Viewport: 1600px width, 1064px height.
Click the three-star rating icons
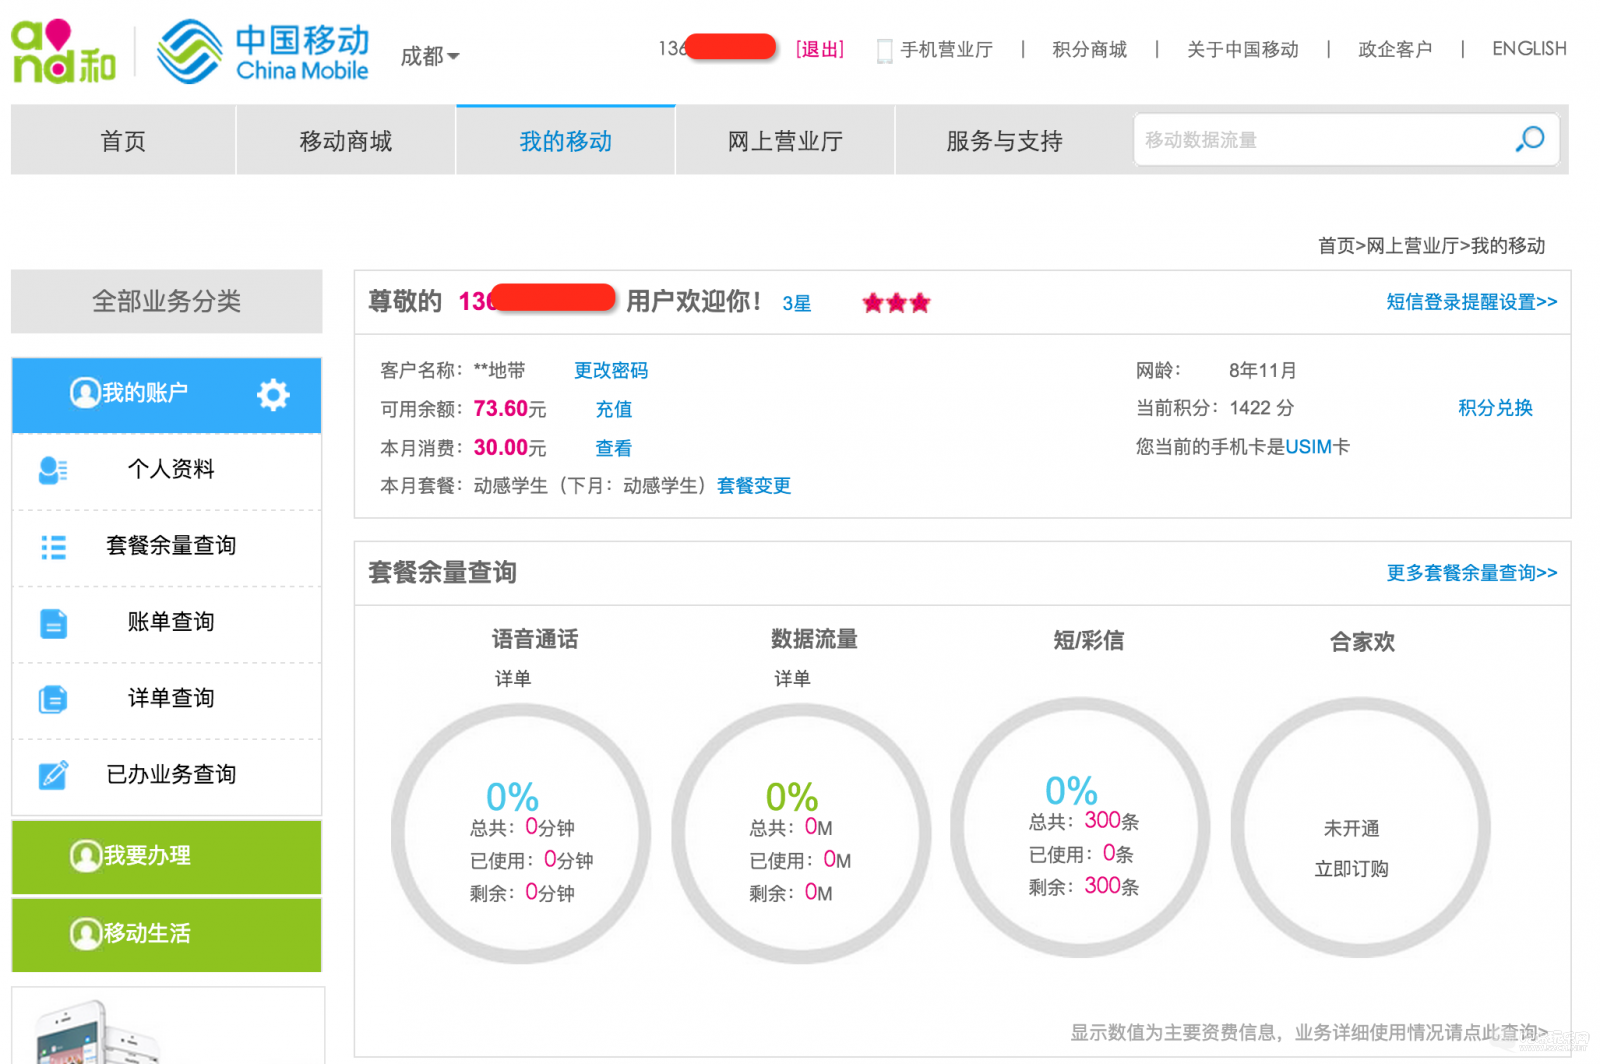coord(896,303)
